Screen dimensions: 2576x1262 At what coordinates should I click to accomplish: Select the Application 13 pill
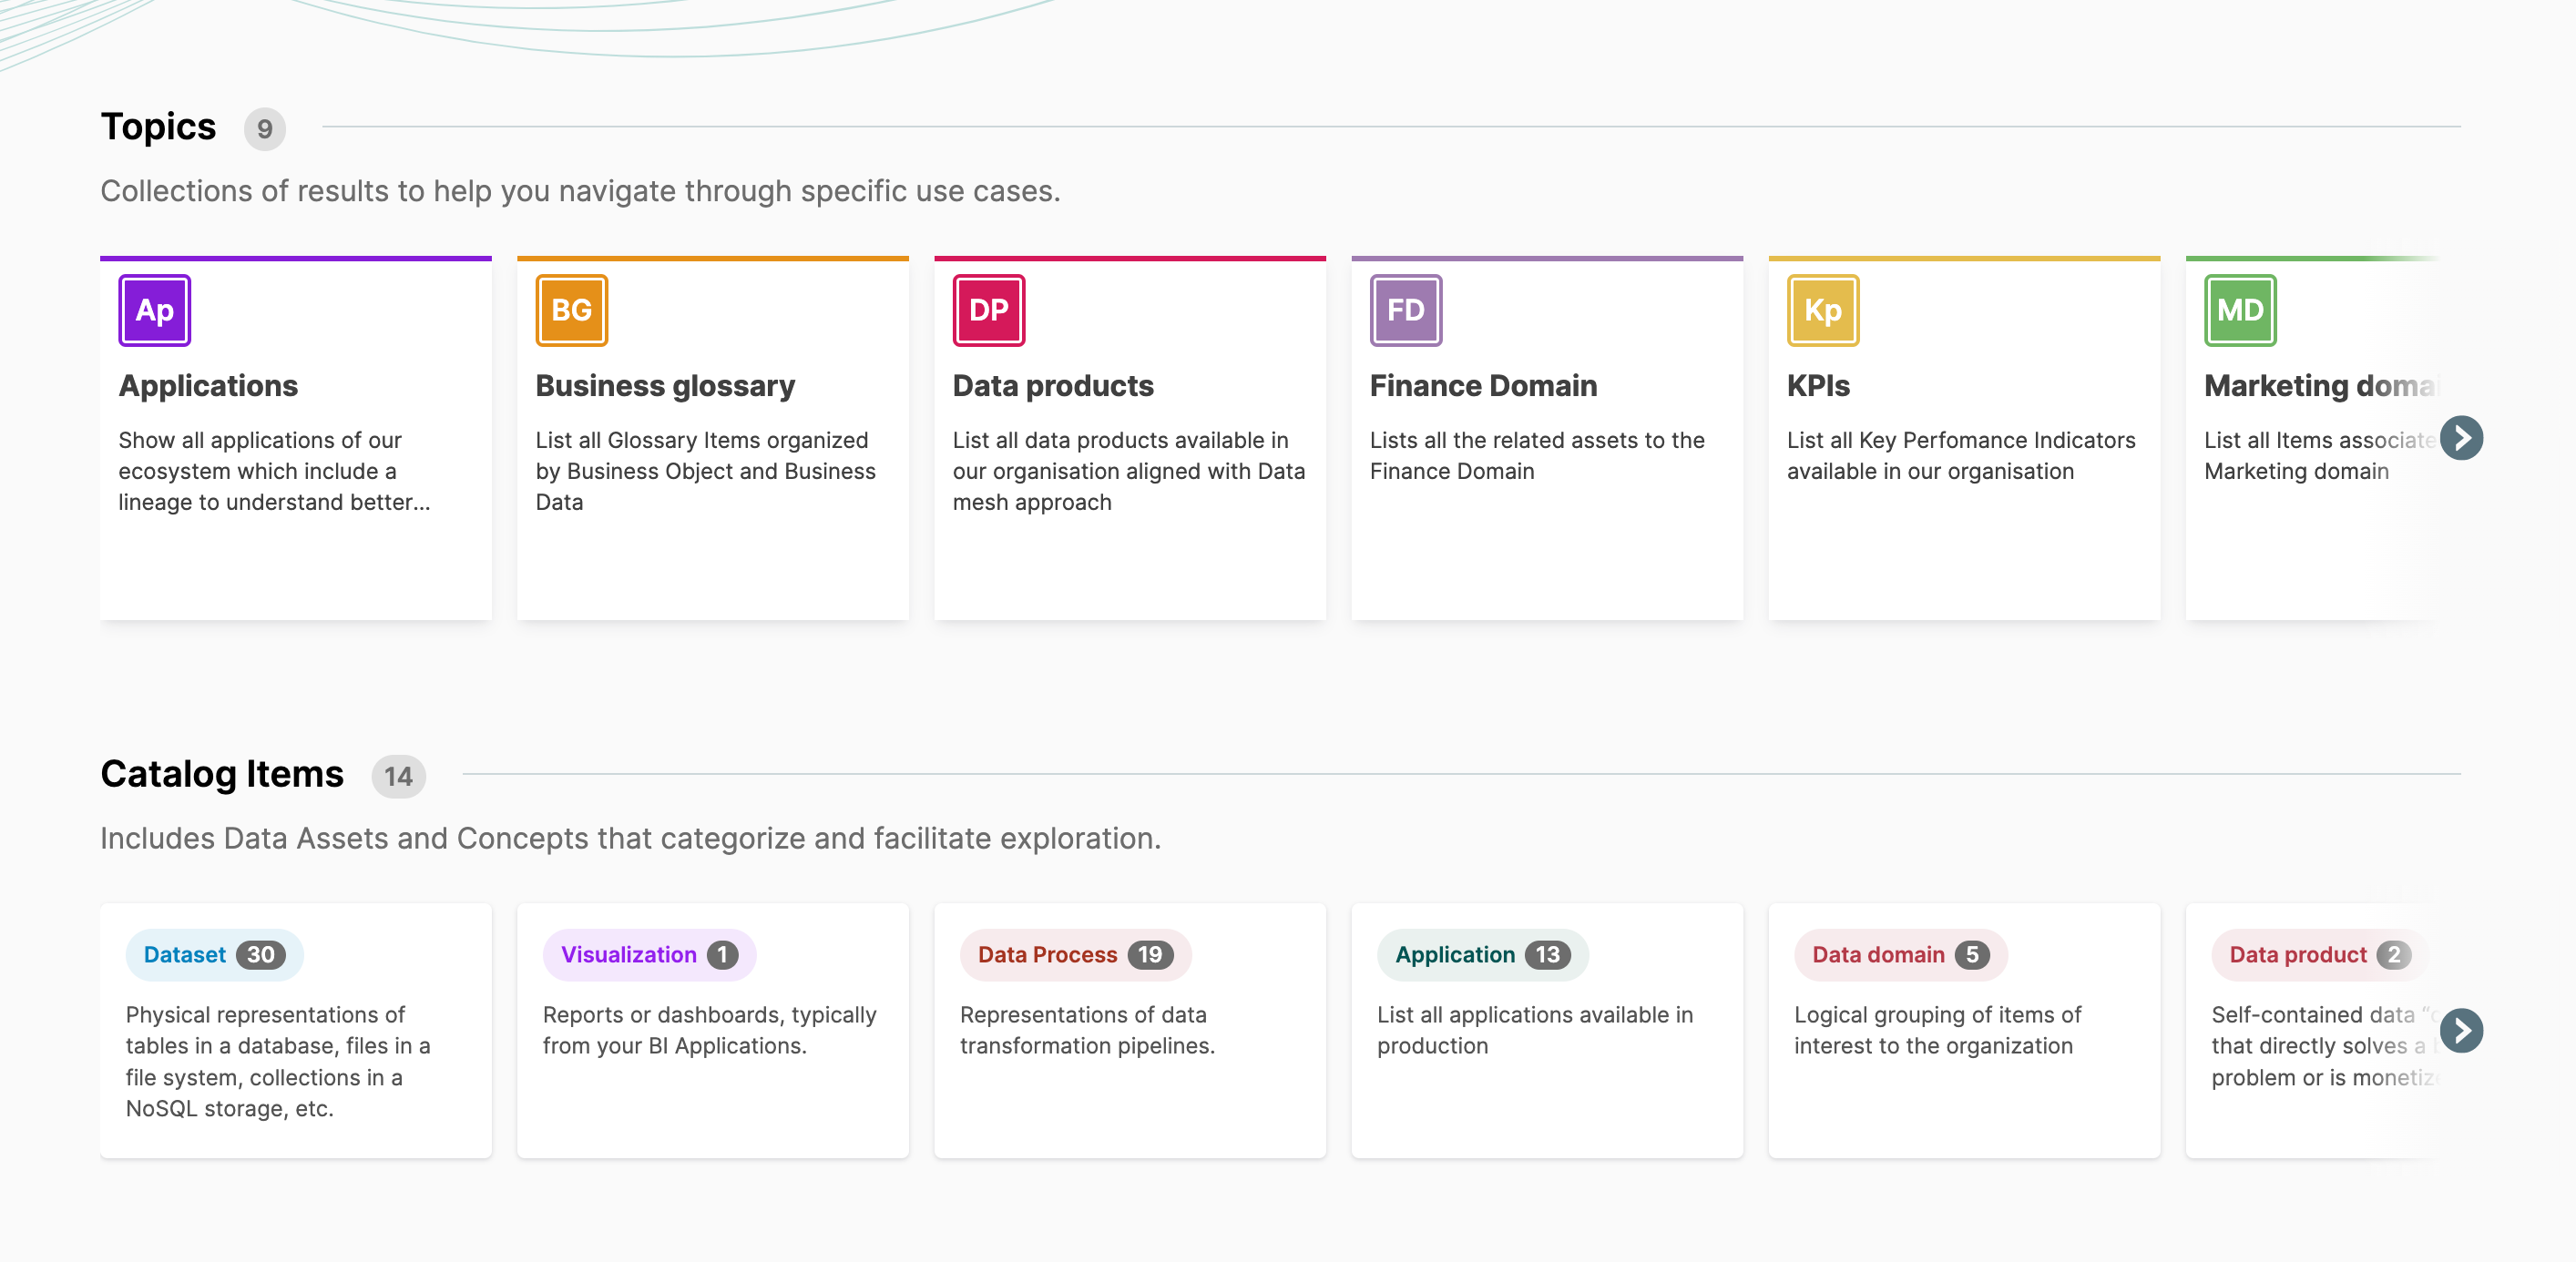click(x=1482, y=954)
